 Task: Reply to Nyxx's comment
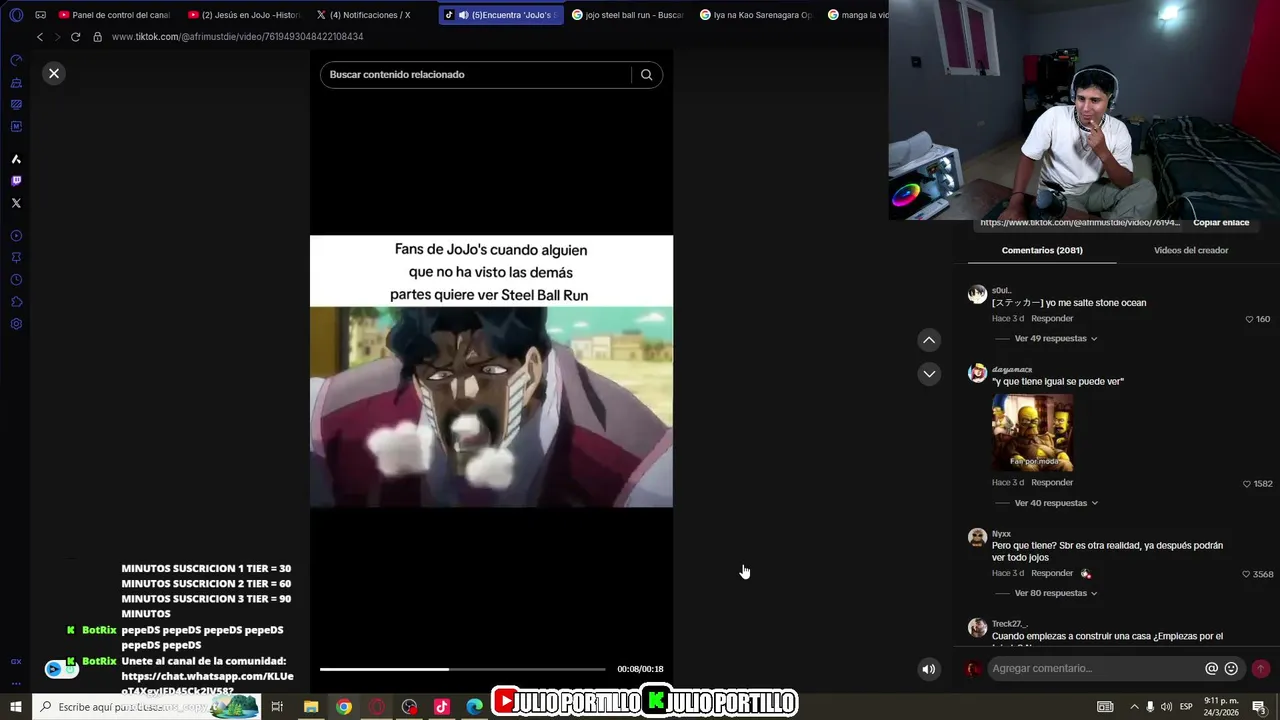click(x=1052, y=573)
